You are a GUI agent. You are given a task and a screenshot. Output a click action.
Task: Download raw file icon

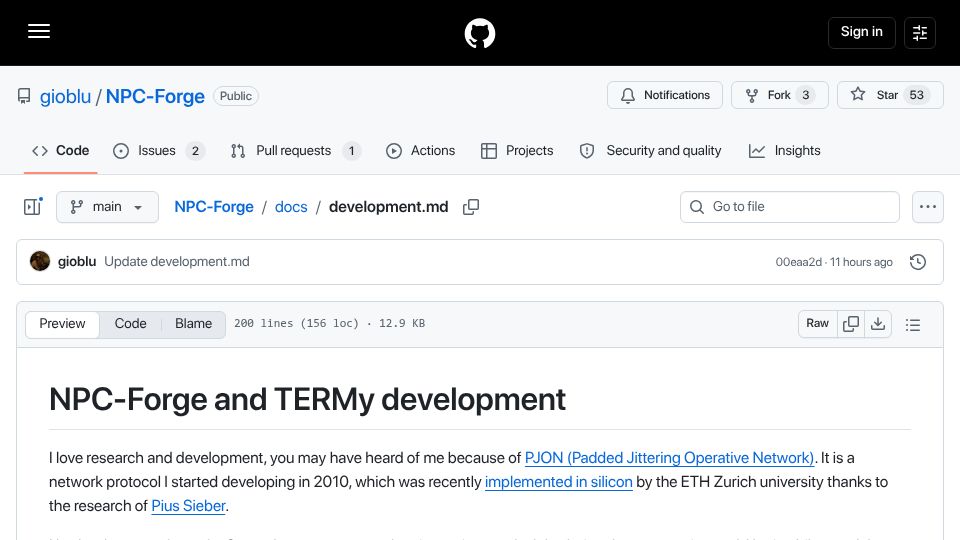(x=878, y=324)
